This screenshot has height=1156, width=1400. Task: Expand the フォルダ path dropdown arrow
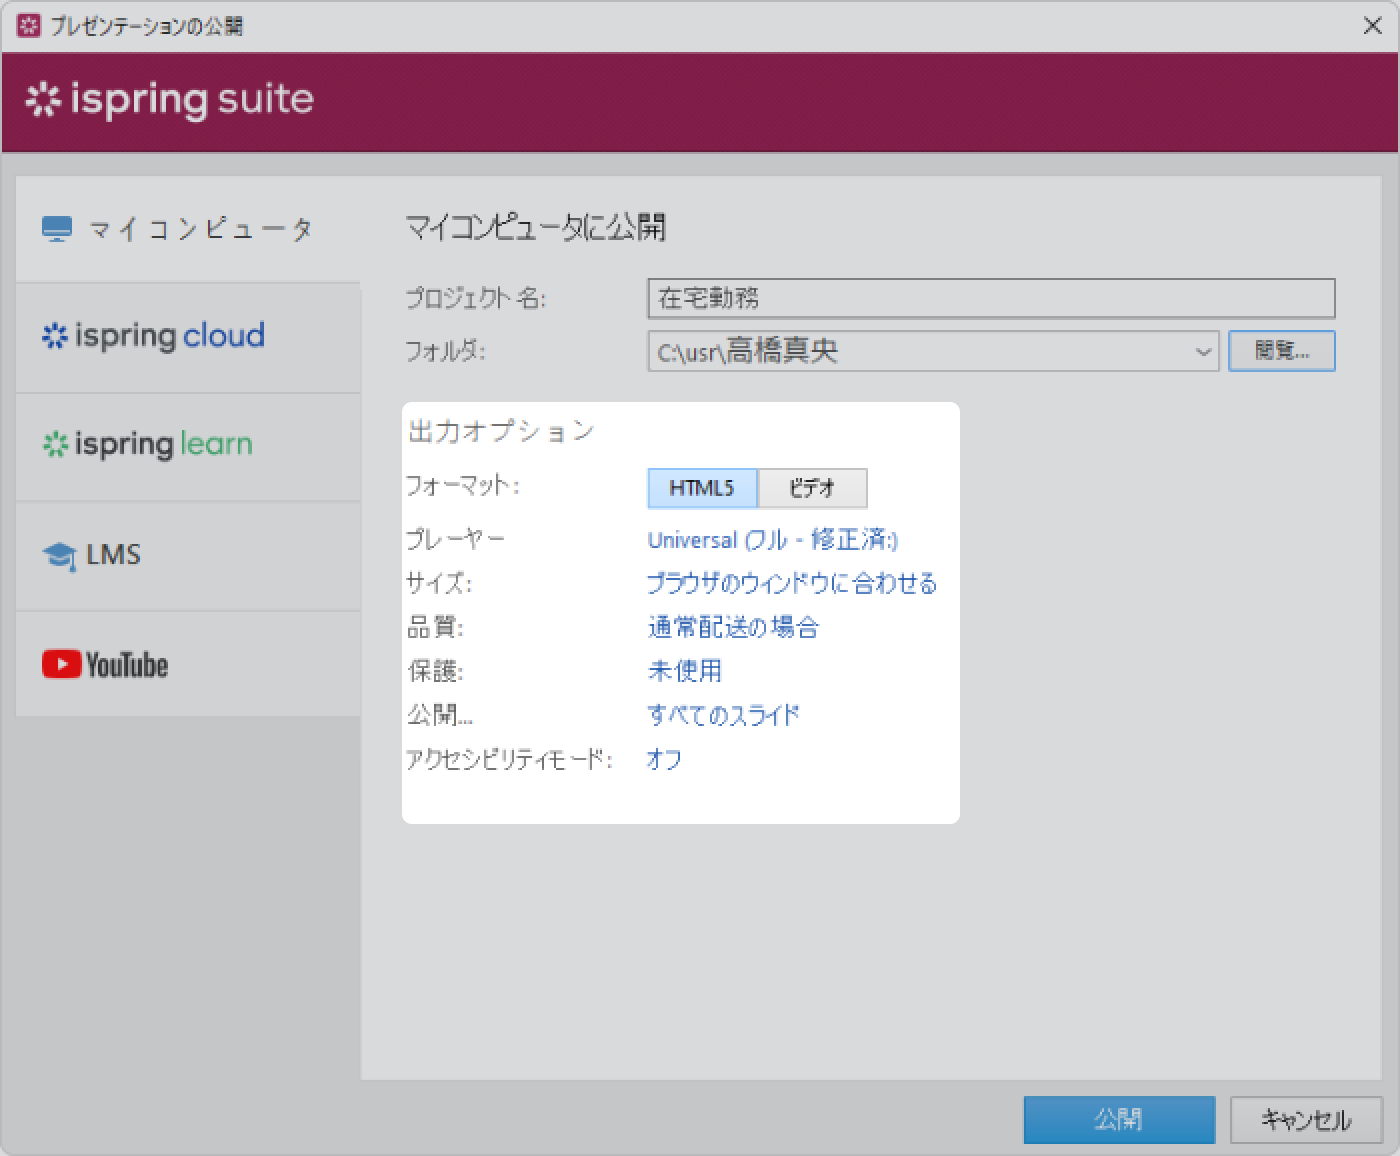tap(1203, 352)
